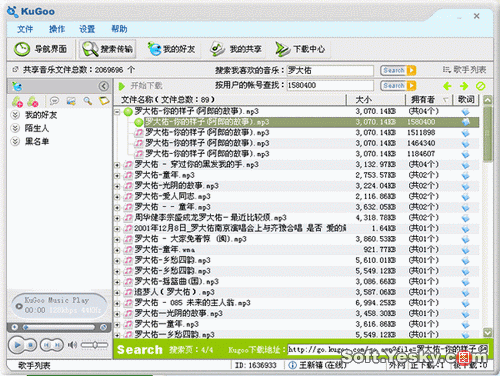500x376 pixels.
Task: Click music note icon of 罗大佑-童年.wma
Action: pyautogui.click(x=128, y=250)
